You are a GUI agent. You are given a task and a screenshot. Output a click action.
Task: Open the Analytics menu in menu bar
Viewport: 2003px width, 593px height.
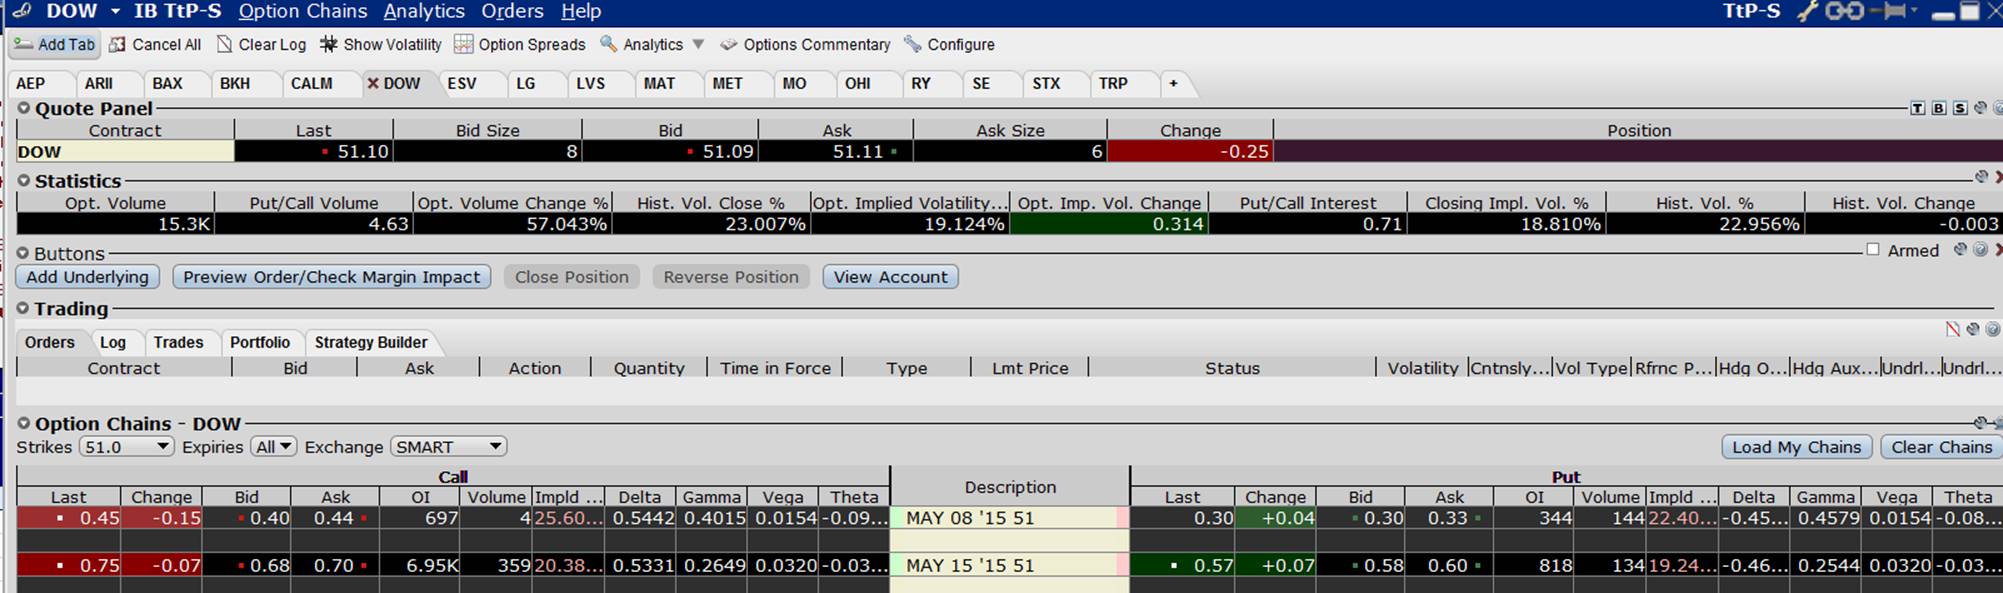coord(424,11)
